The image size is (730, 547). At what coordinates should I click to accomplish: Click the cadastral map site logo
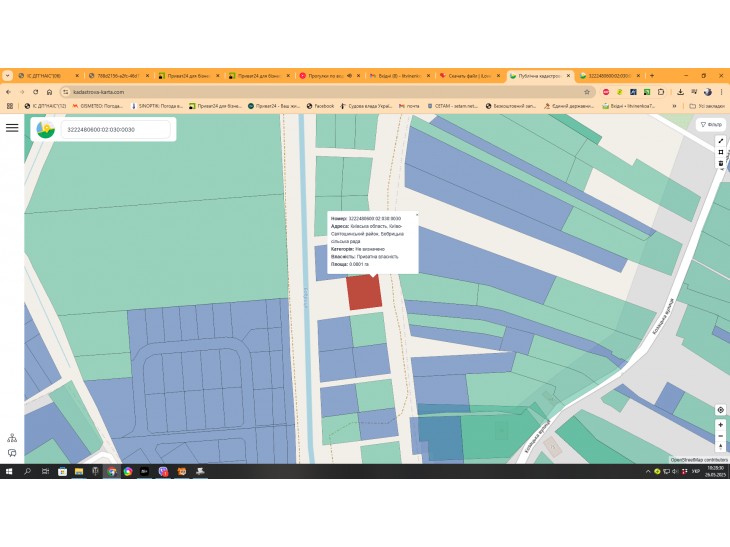click(46, 129)
